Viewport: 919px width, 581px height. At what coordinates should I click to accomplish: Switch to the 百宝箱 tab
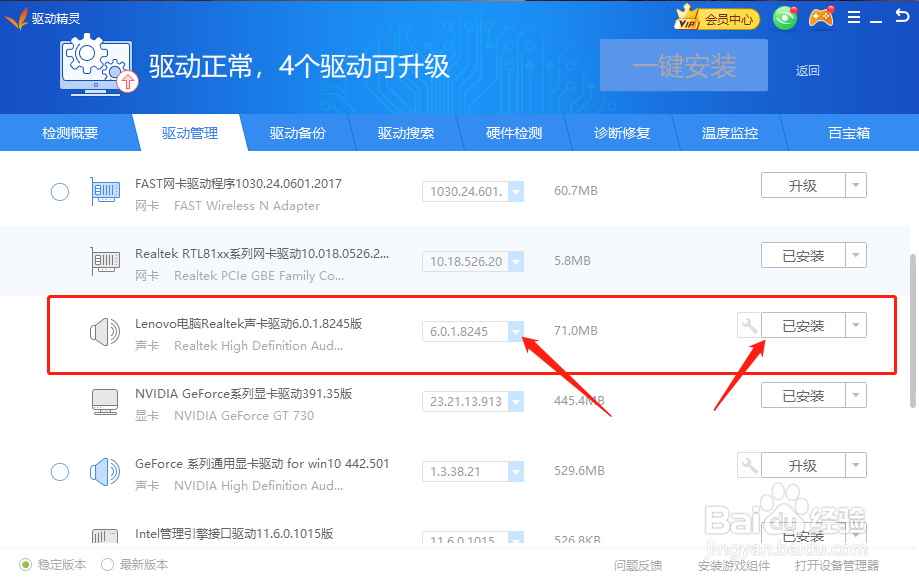click(849, 133)
